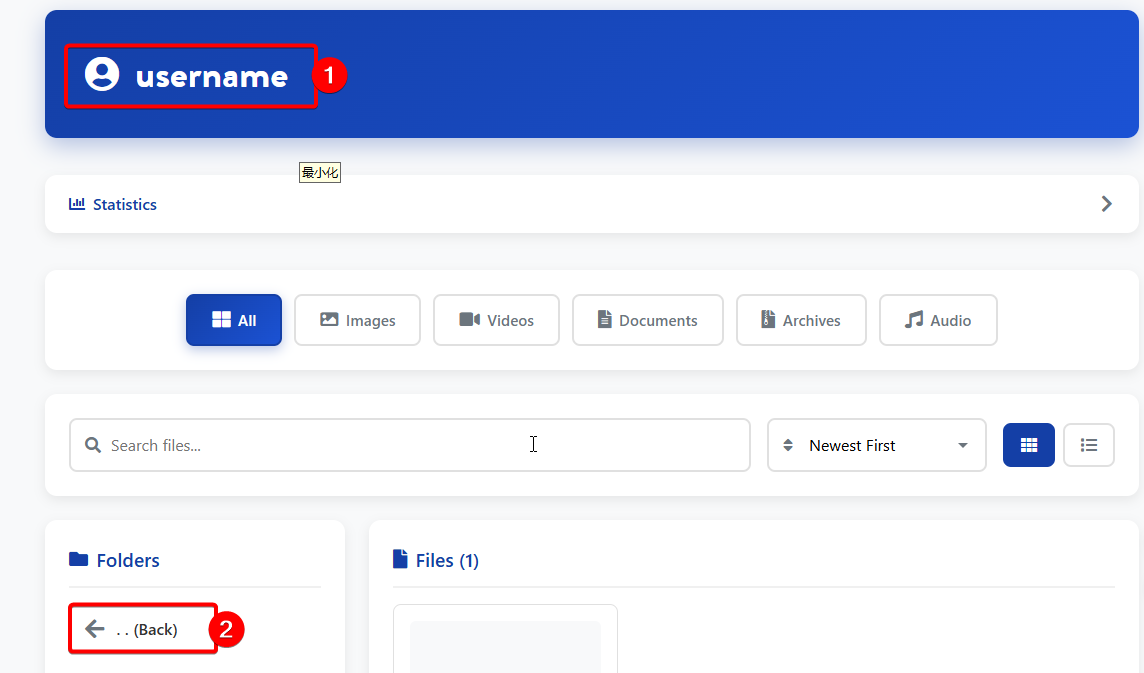Click the user avatar icon beside username

coord(102,75)
